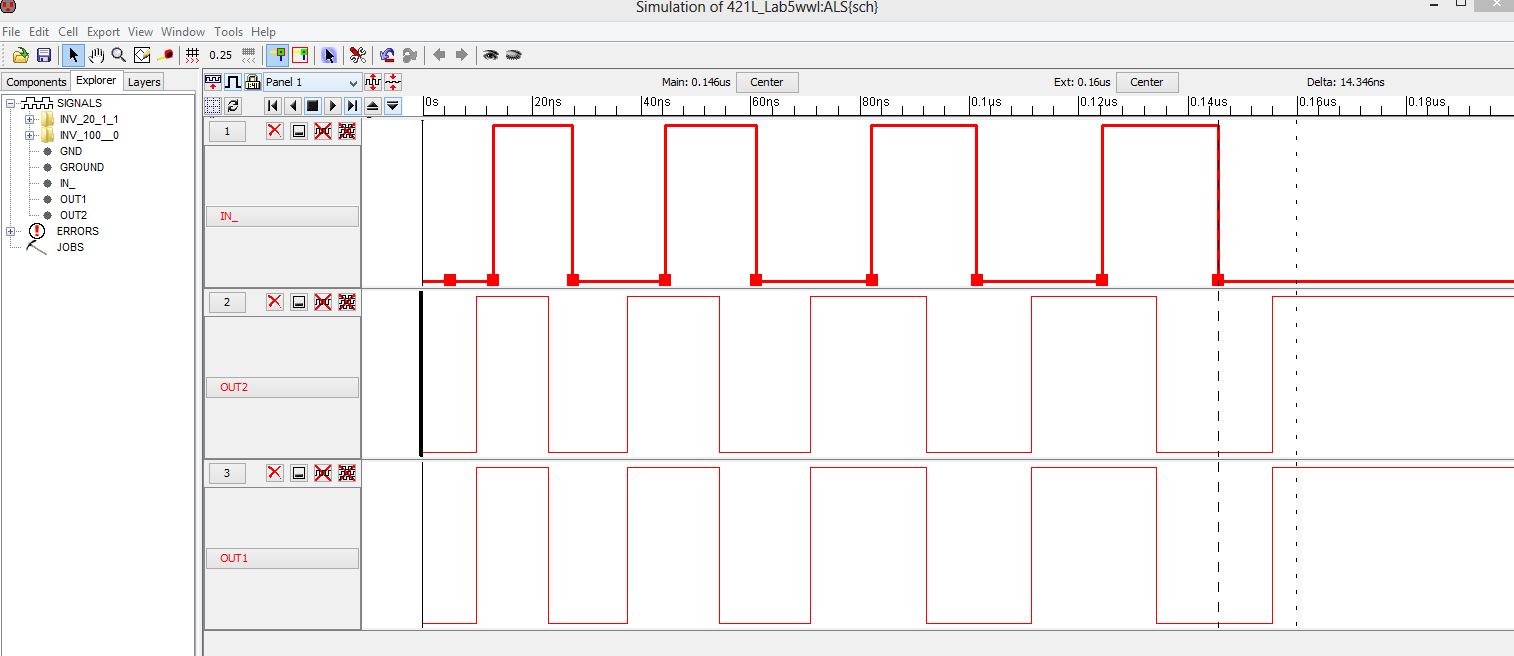Viewport: 1514px width, 656px height.
Task: Play the main cursor backward
Action: 293,105
